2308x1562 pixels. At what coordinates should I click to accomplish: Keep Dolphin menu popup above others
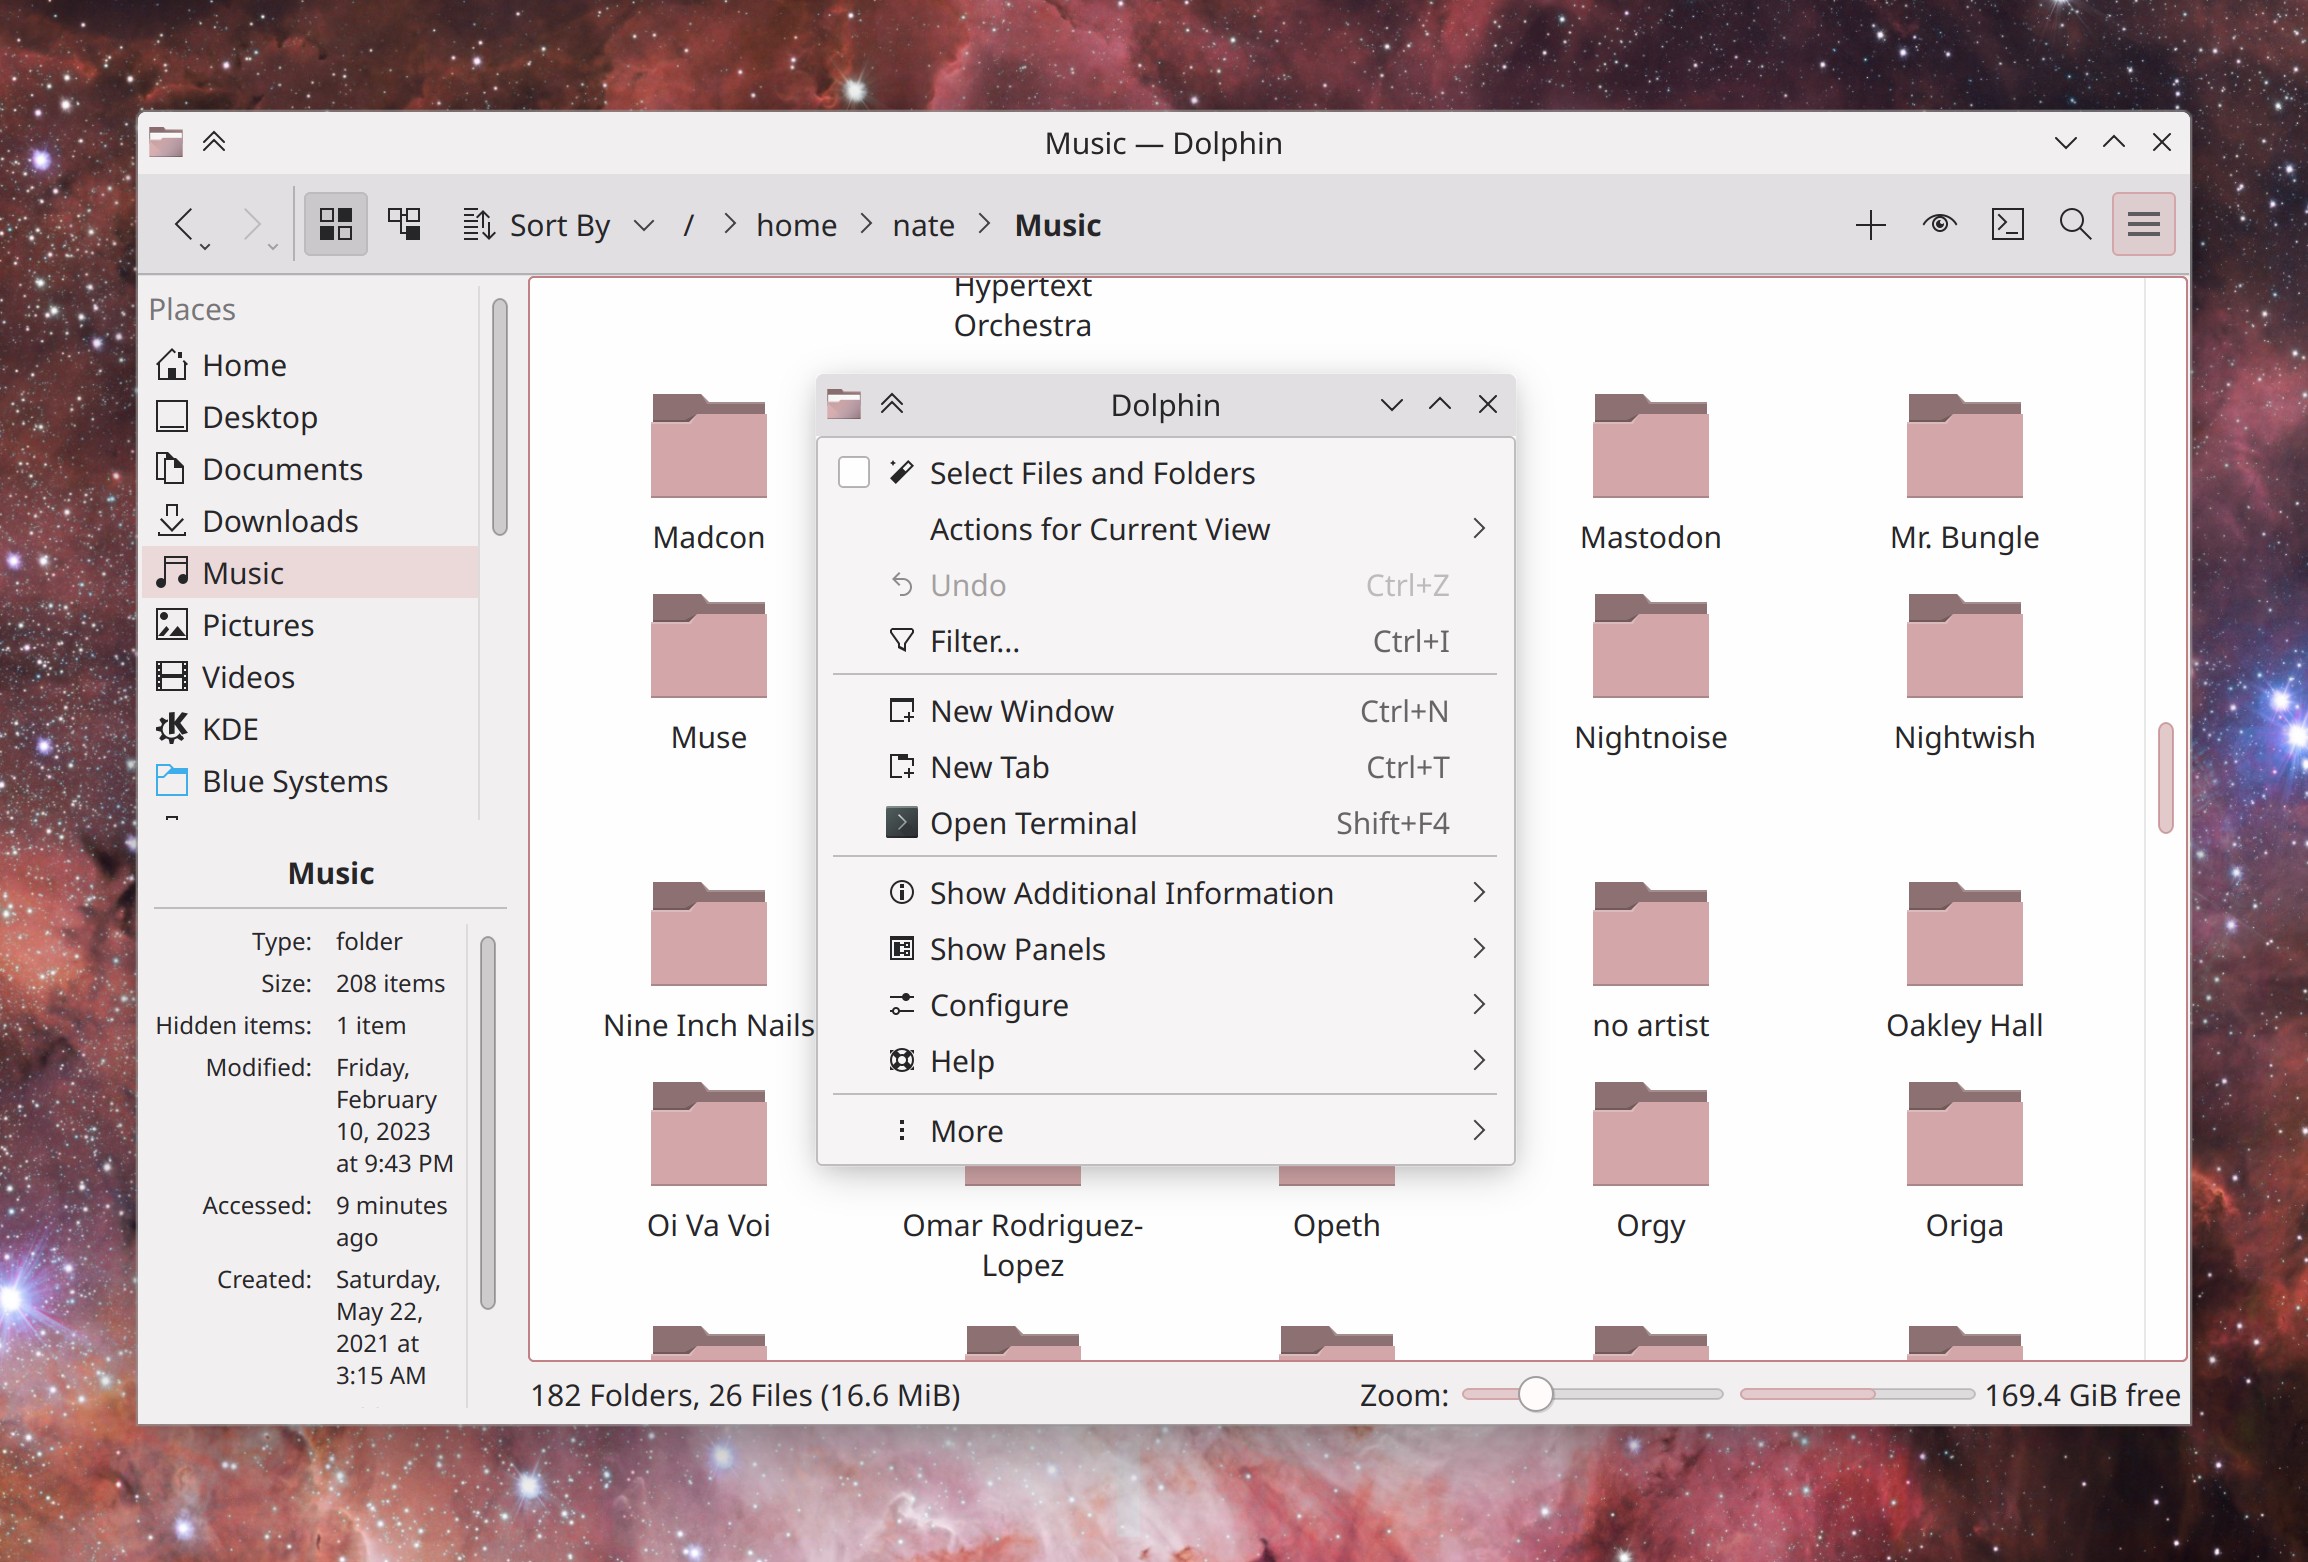tap(892, 404)
